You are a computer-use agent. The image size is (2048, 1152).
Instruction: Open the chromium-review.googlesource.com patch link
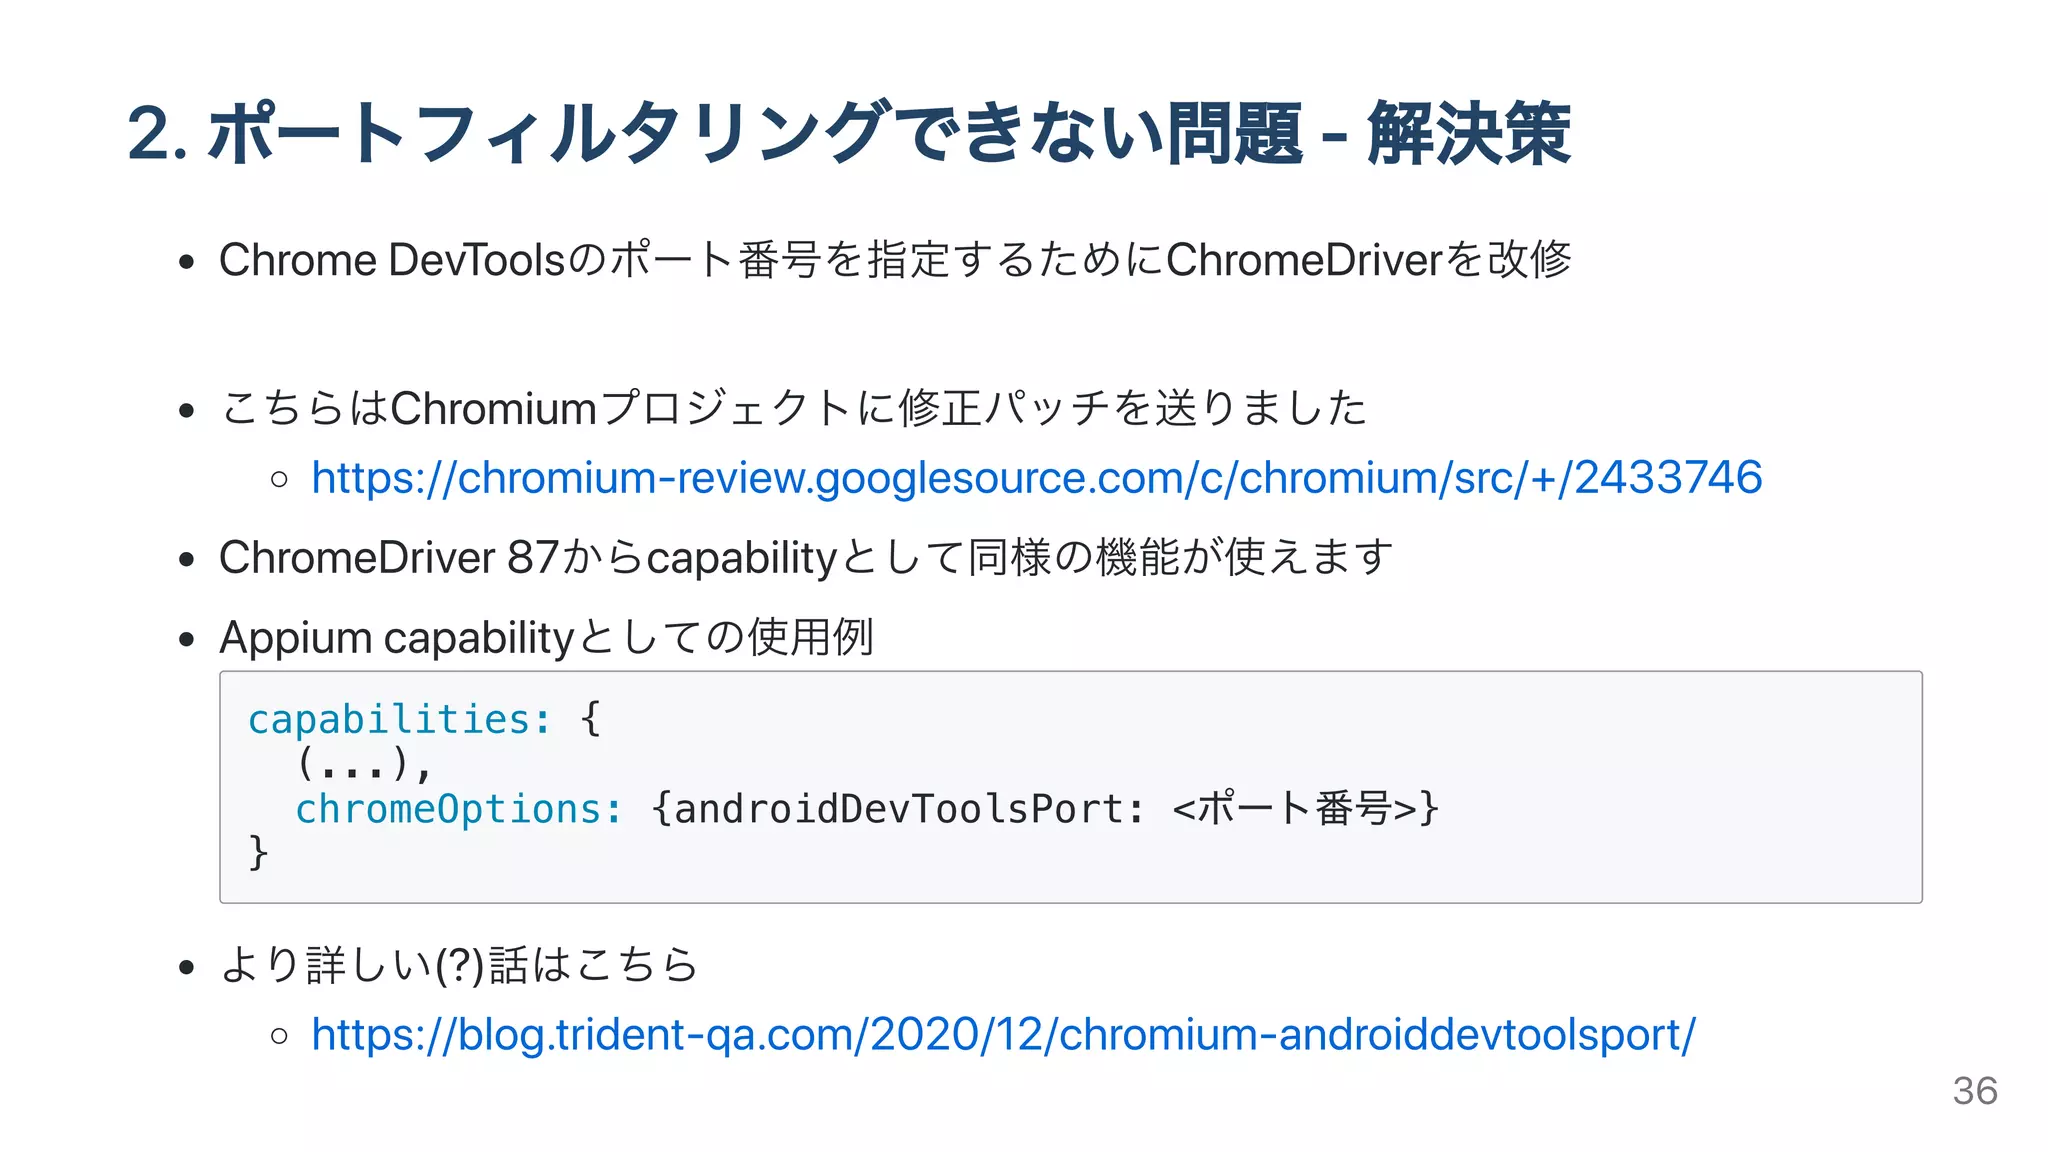[1036, 478]
